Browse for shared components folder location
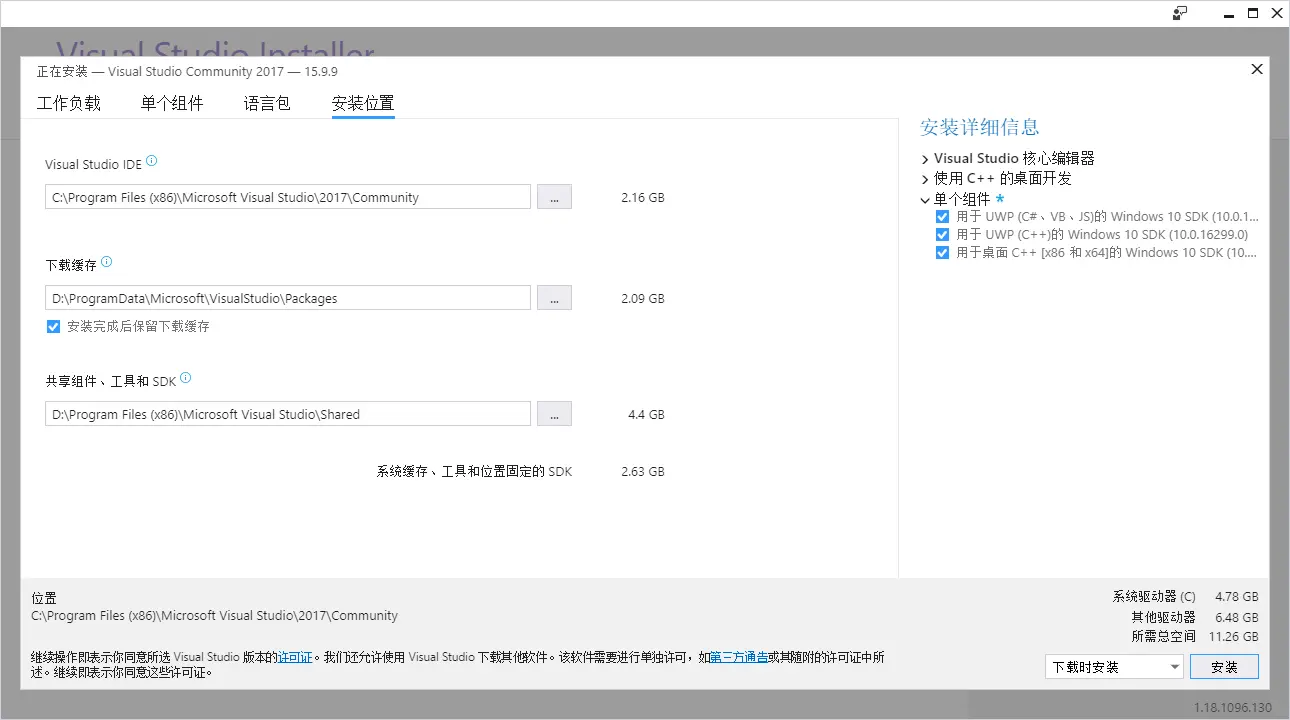The image size is (1290, 720). point(554,414)
